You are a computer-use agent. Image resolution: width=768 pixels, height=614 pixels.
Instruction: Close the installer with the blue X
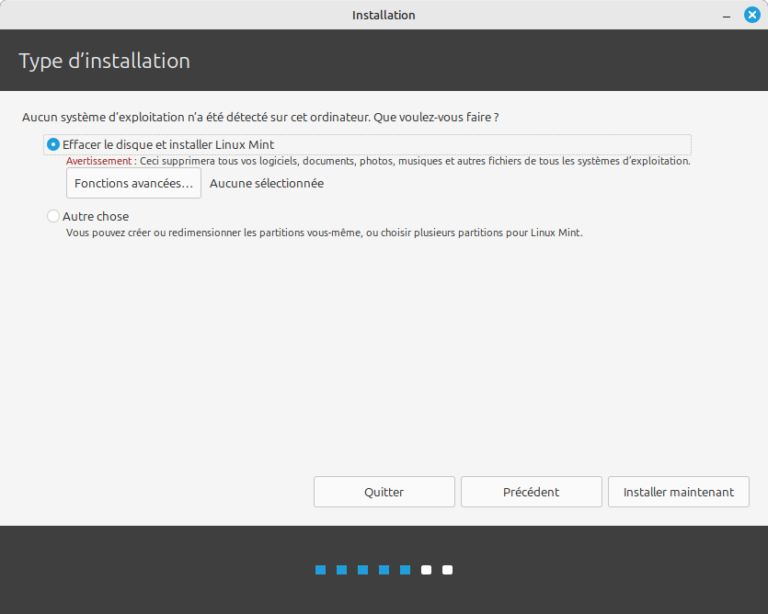(x=752, y=15)
